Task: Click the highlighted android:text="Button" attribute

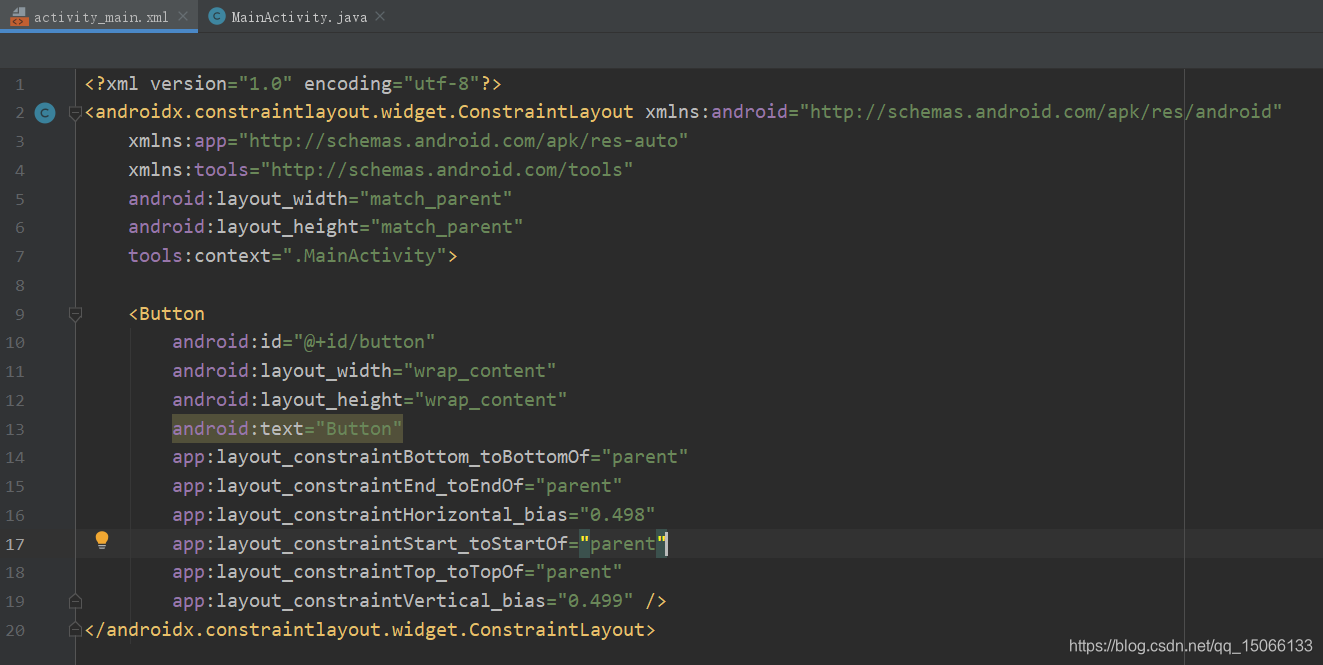Action: pyautogui.click(x=287, y=429)
